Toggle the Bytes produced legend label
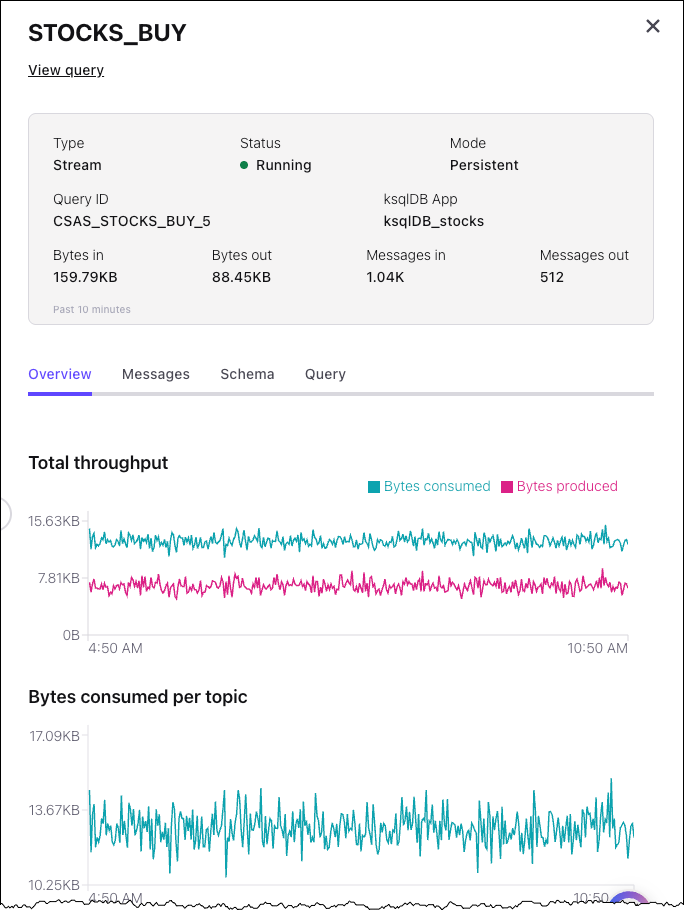The height and width of the screenshot is (910, 684). coord(567,487)
